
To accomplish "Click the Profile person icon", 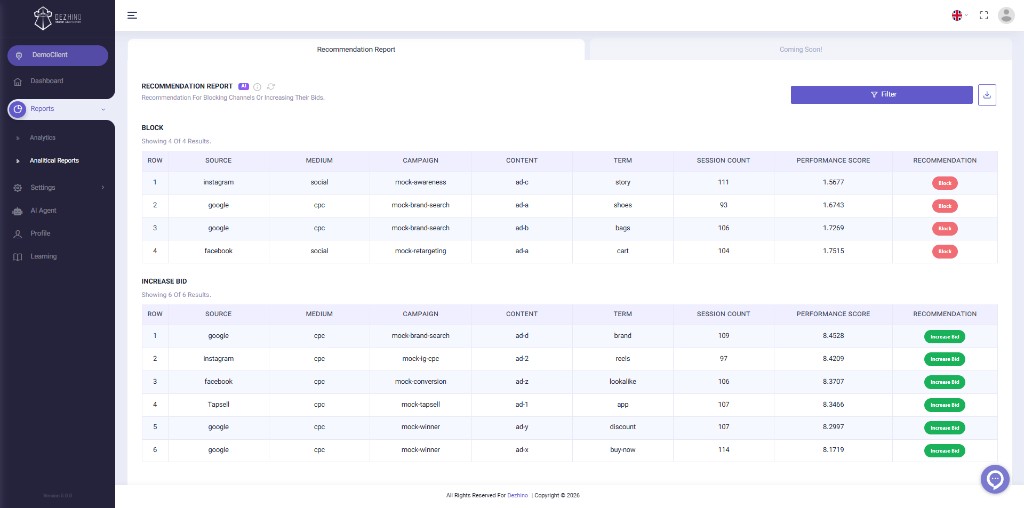I will [x=18, y=234].
